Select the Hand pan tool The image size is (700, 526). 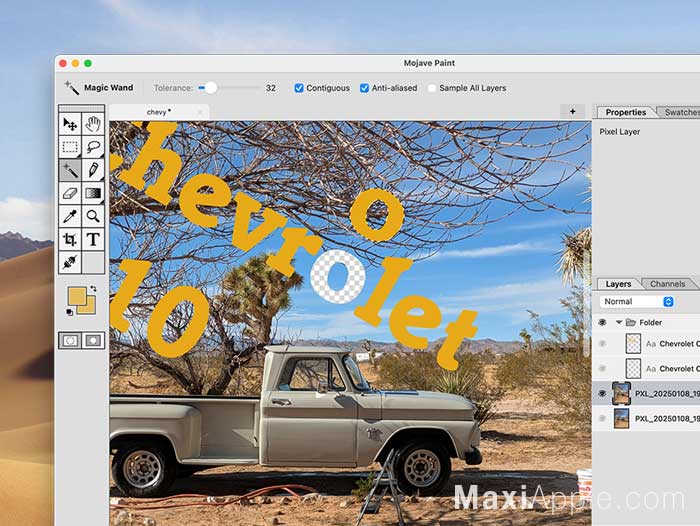[93, 124]
